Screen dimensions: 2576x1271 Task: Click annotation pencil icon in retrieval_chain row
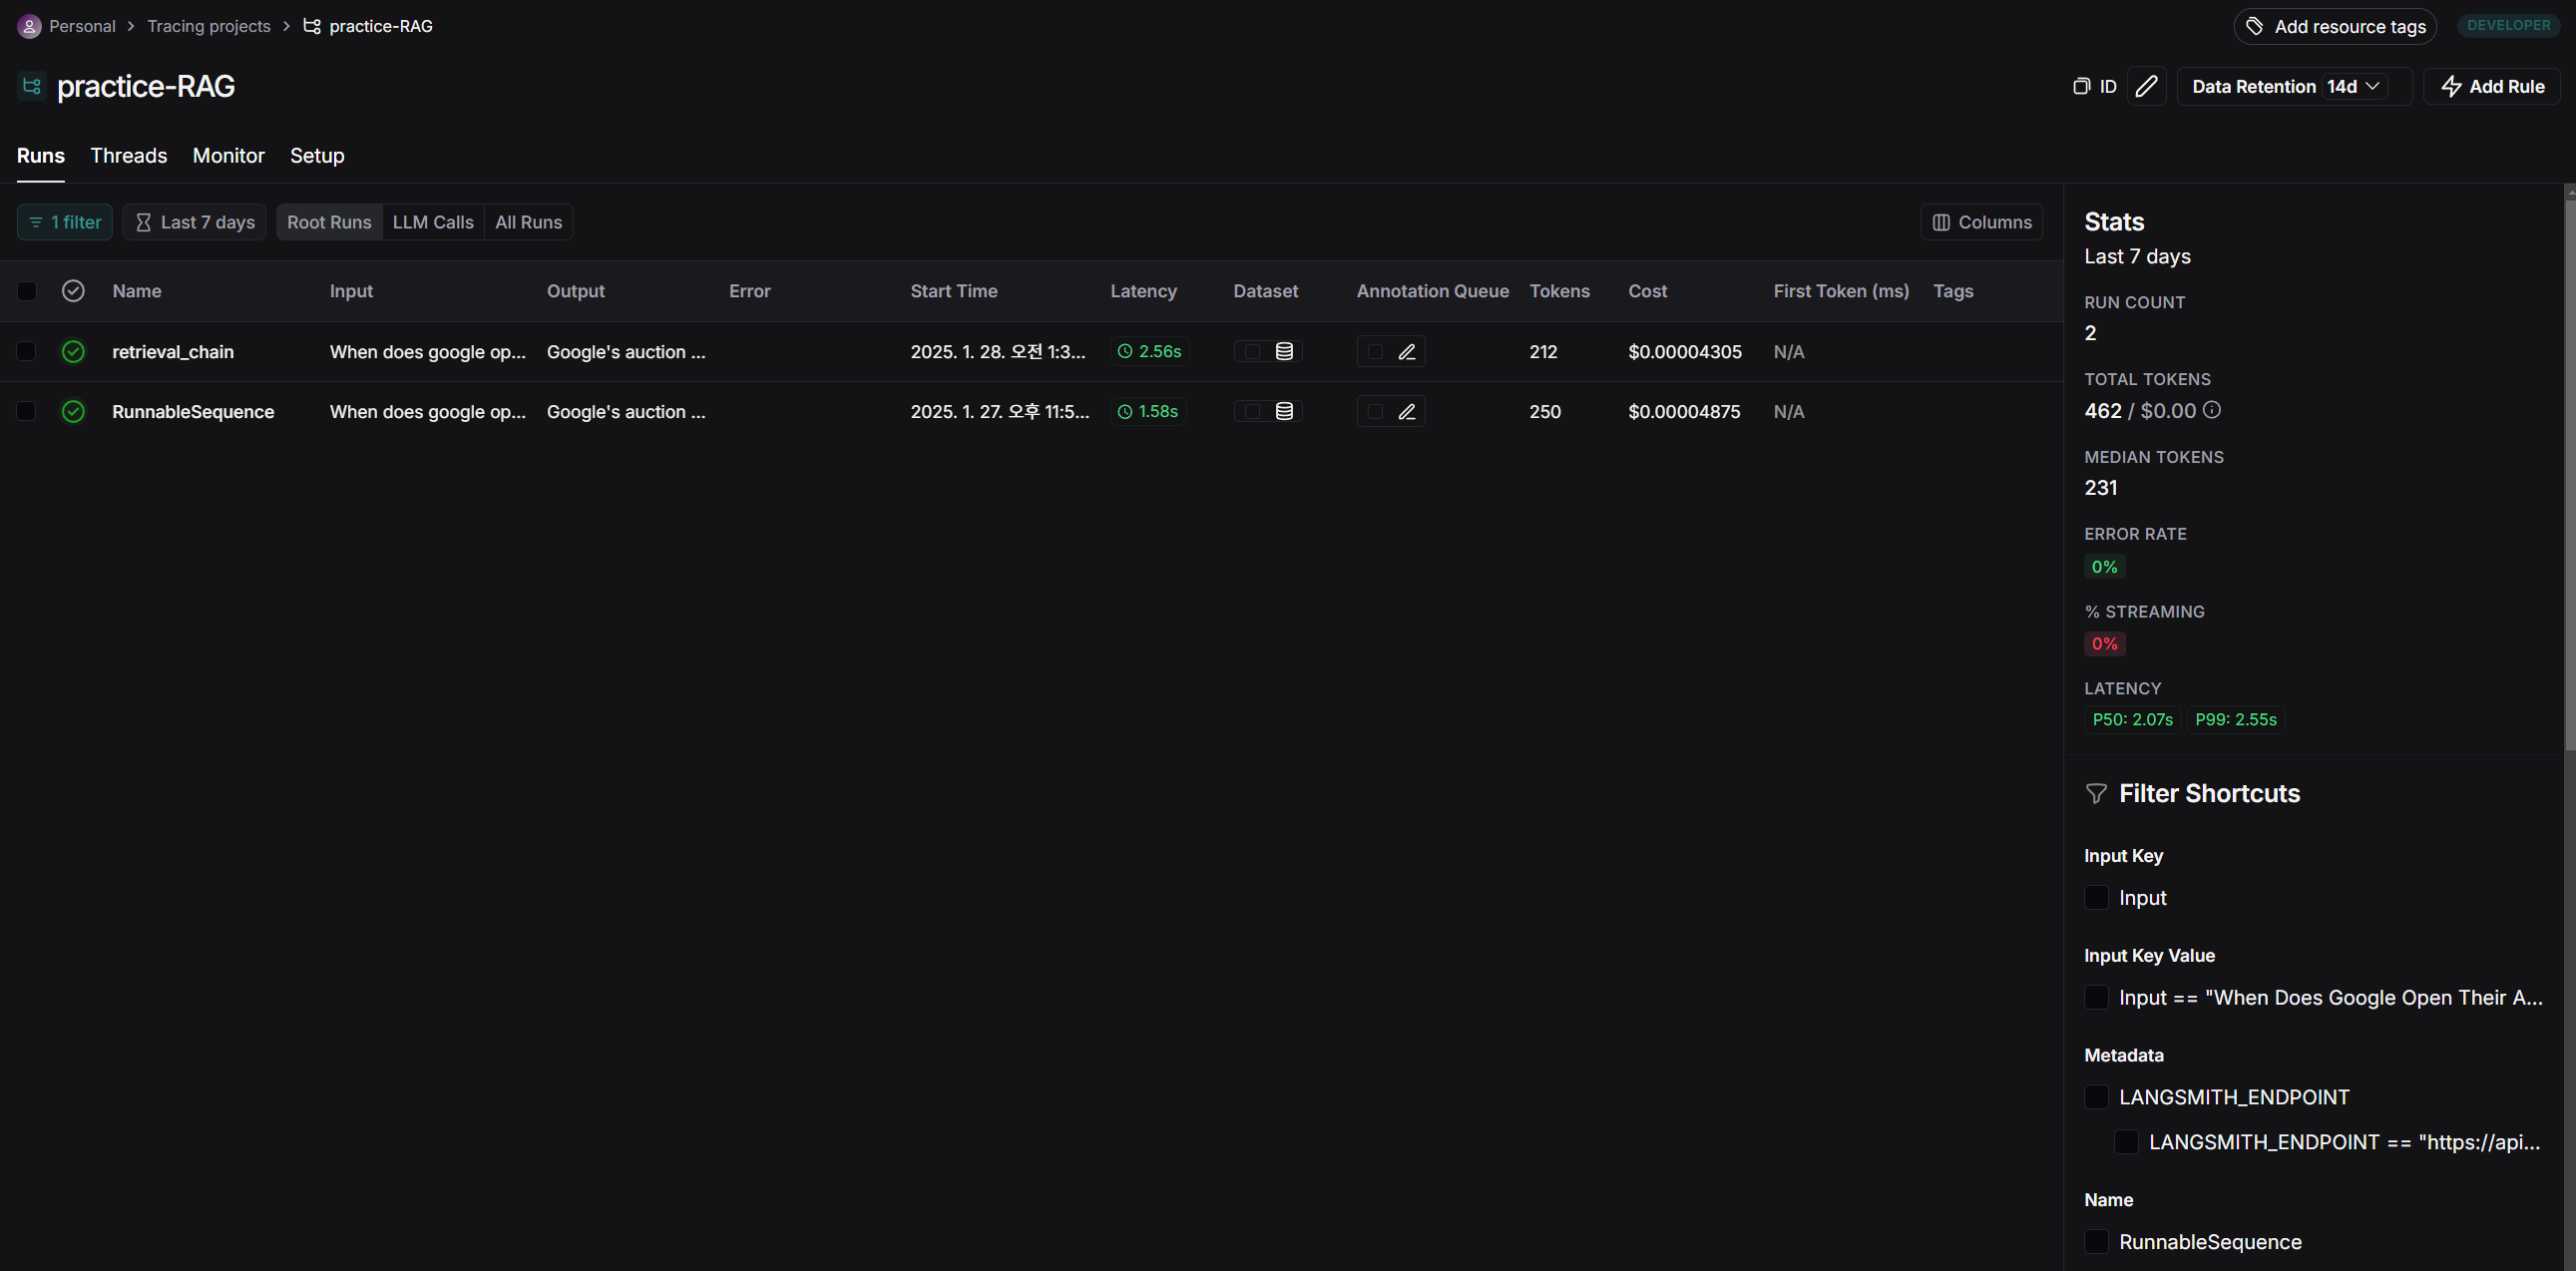tap(1406, 351)
